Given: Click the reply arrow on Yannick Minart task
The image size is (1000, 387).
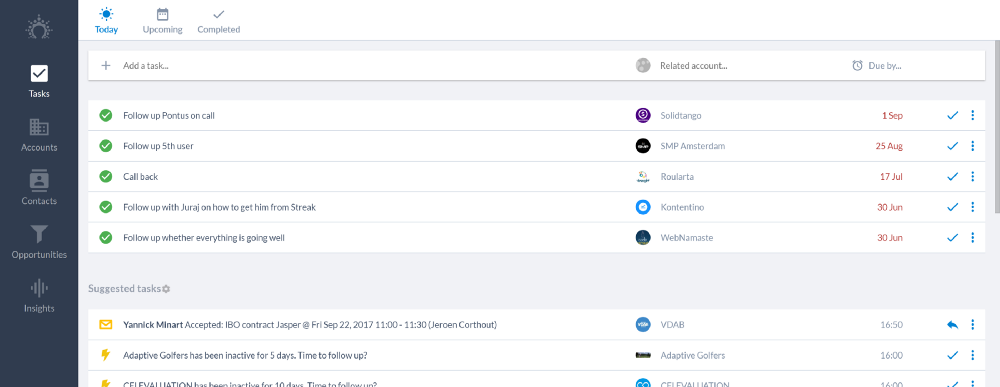Looking at the screenshot, I should pos(952,325).
